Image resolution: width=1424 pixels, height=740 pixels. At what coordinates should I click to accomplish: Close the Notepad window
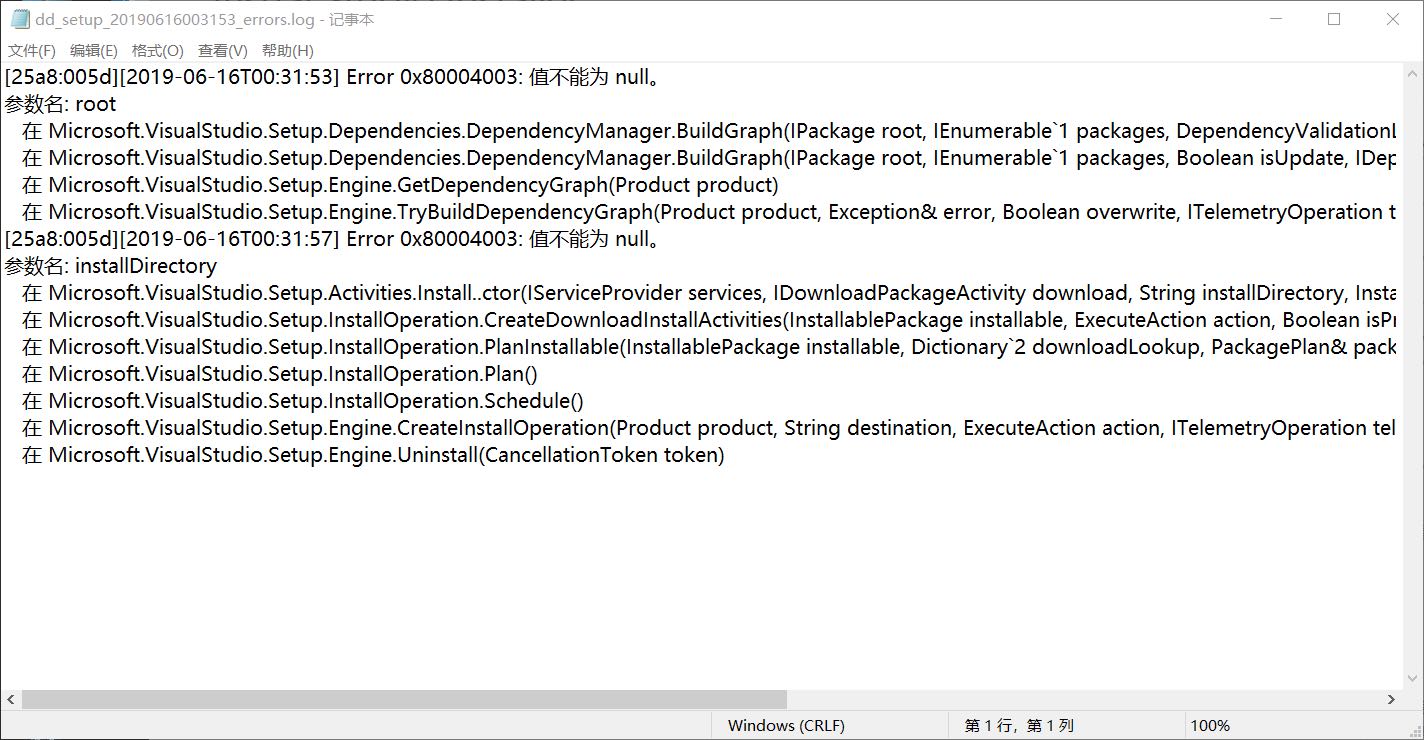pos(1393,19)
